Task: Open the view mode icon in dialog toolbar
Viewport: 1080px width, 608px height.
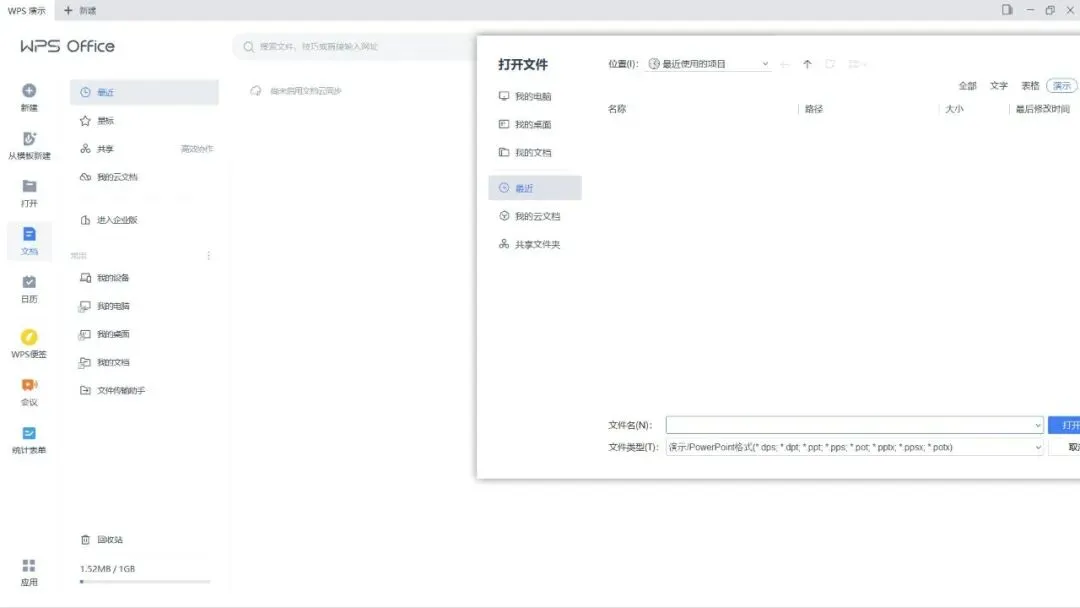Action: click(x=856, y=64)
